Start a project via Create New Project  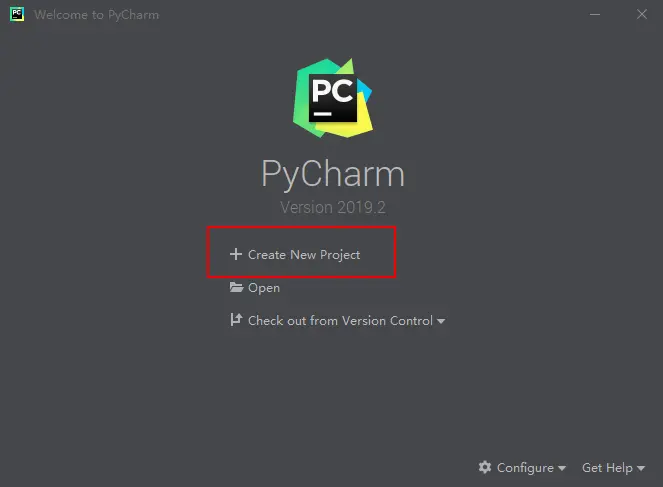[x=304, y=255]
